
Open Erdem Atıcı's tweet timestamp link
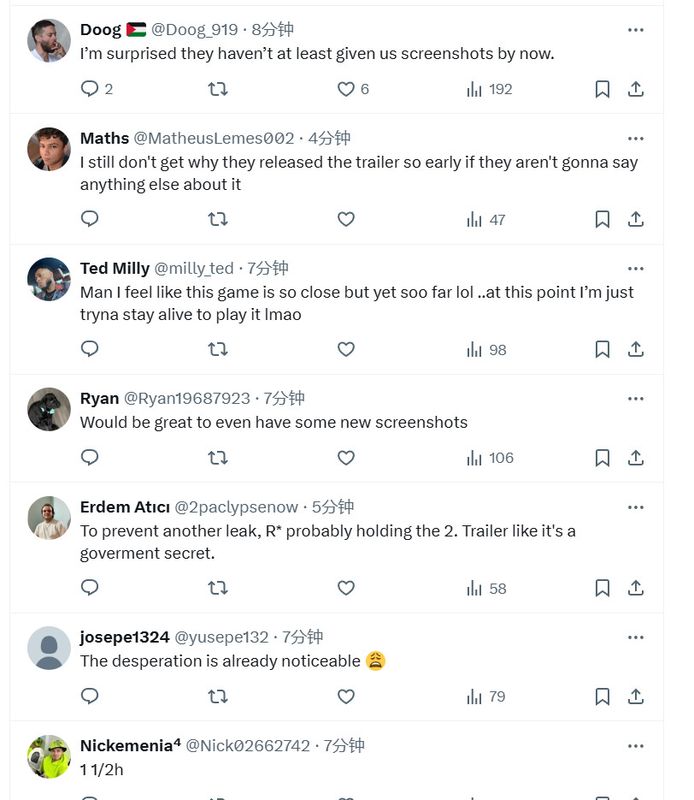point(333,507)
